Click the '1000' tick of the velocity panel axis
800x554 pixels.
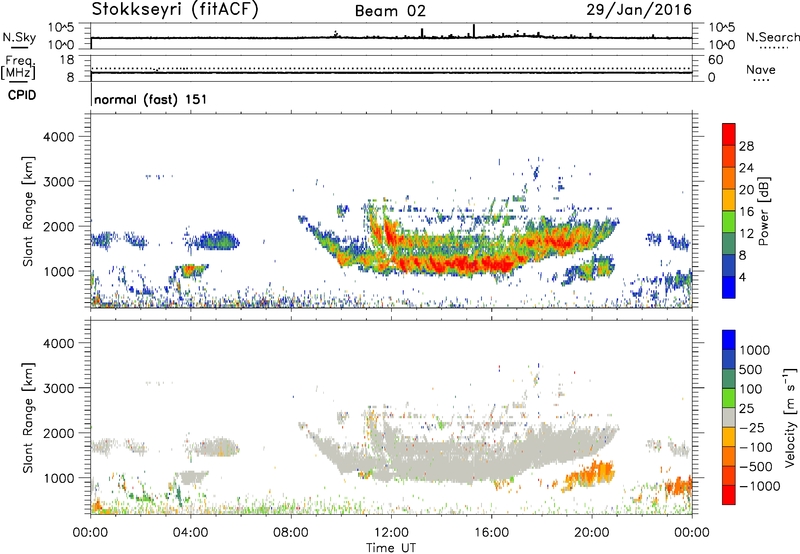(58, 478)
